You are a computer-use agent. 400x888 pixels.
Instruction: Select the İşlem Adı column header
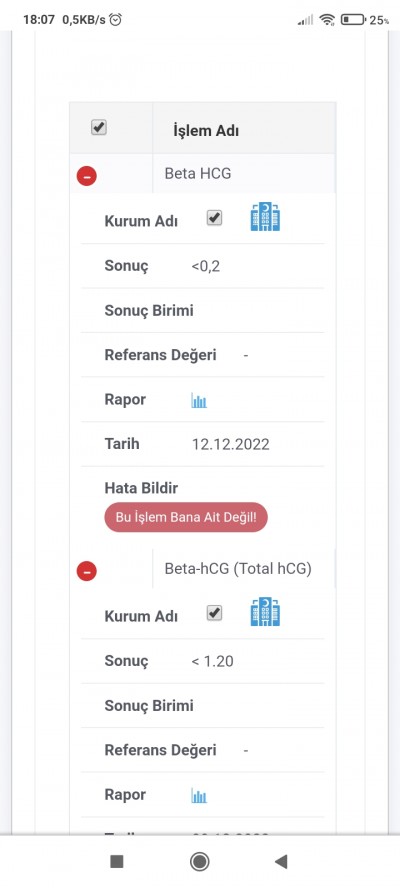point(206,131)
